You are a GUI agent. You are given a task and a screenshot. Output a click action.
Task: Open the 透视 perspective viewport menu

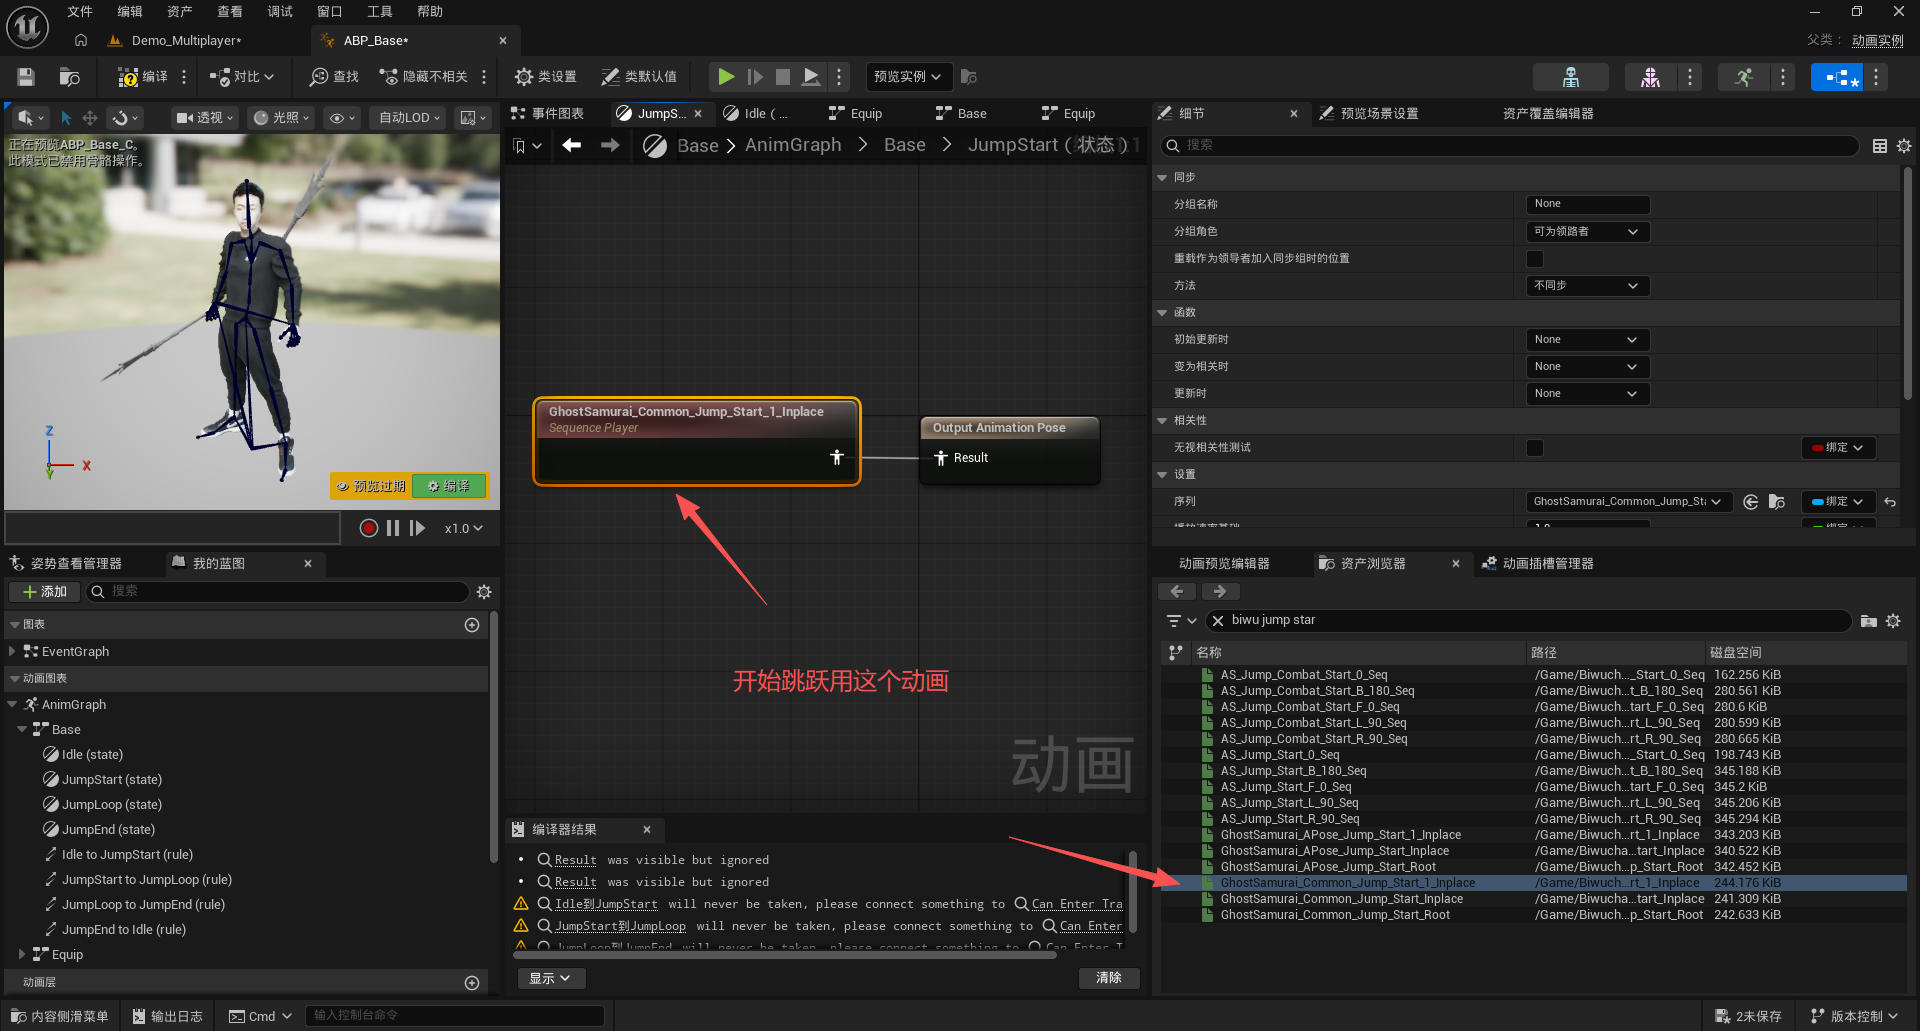click(x=204, y=118)
